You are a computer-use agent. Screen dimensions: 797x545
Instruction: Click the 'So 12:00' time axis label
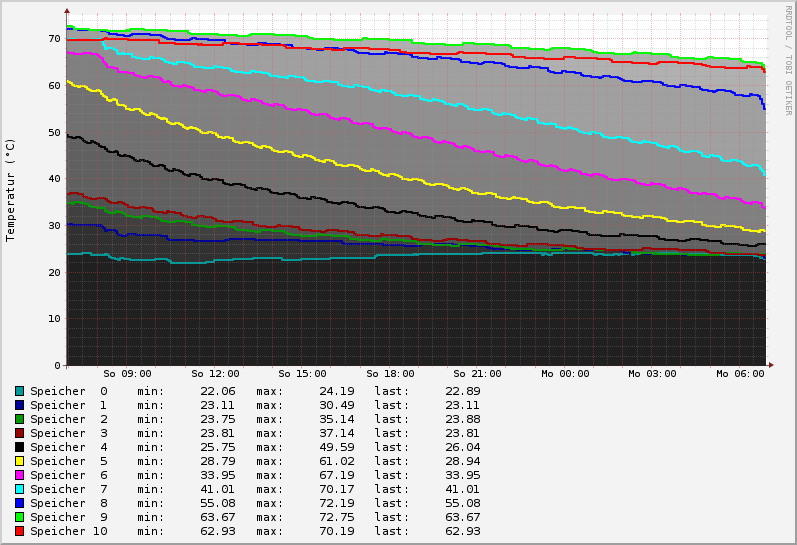215,374
